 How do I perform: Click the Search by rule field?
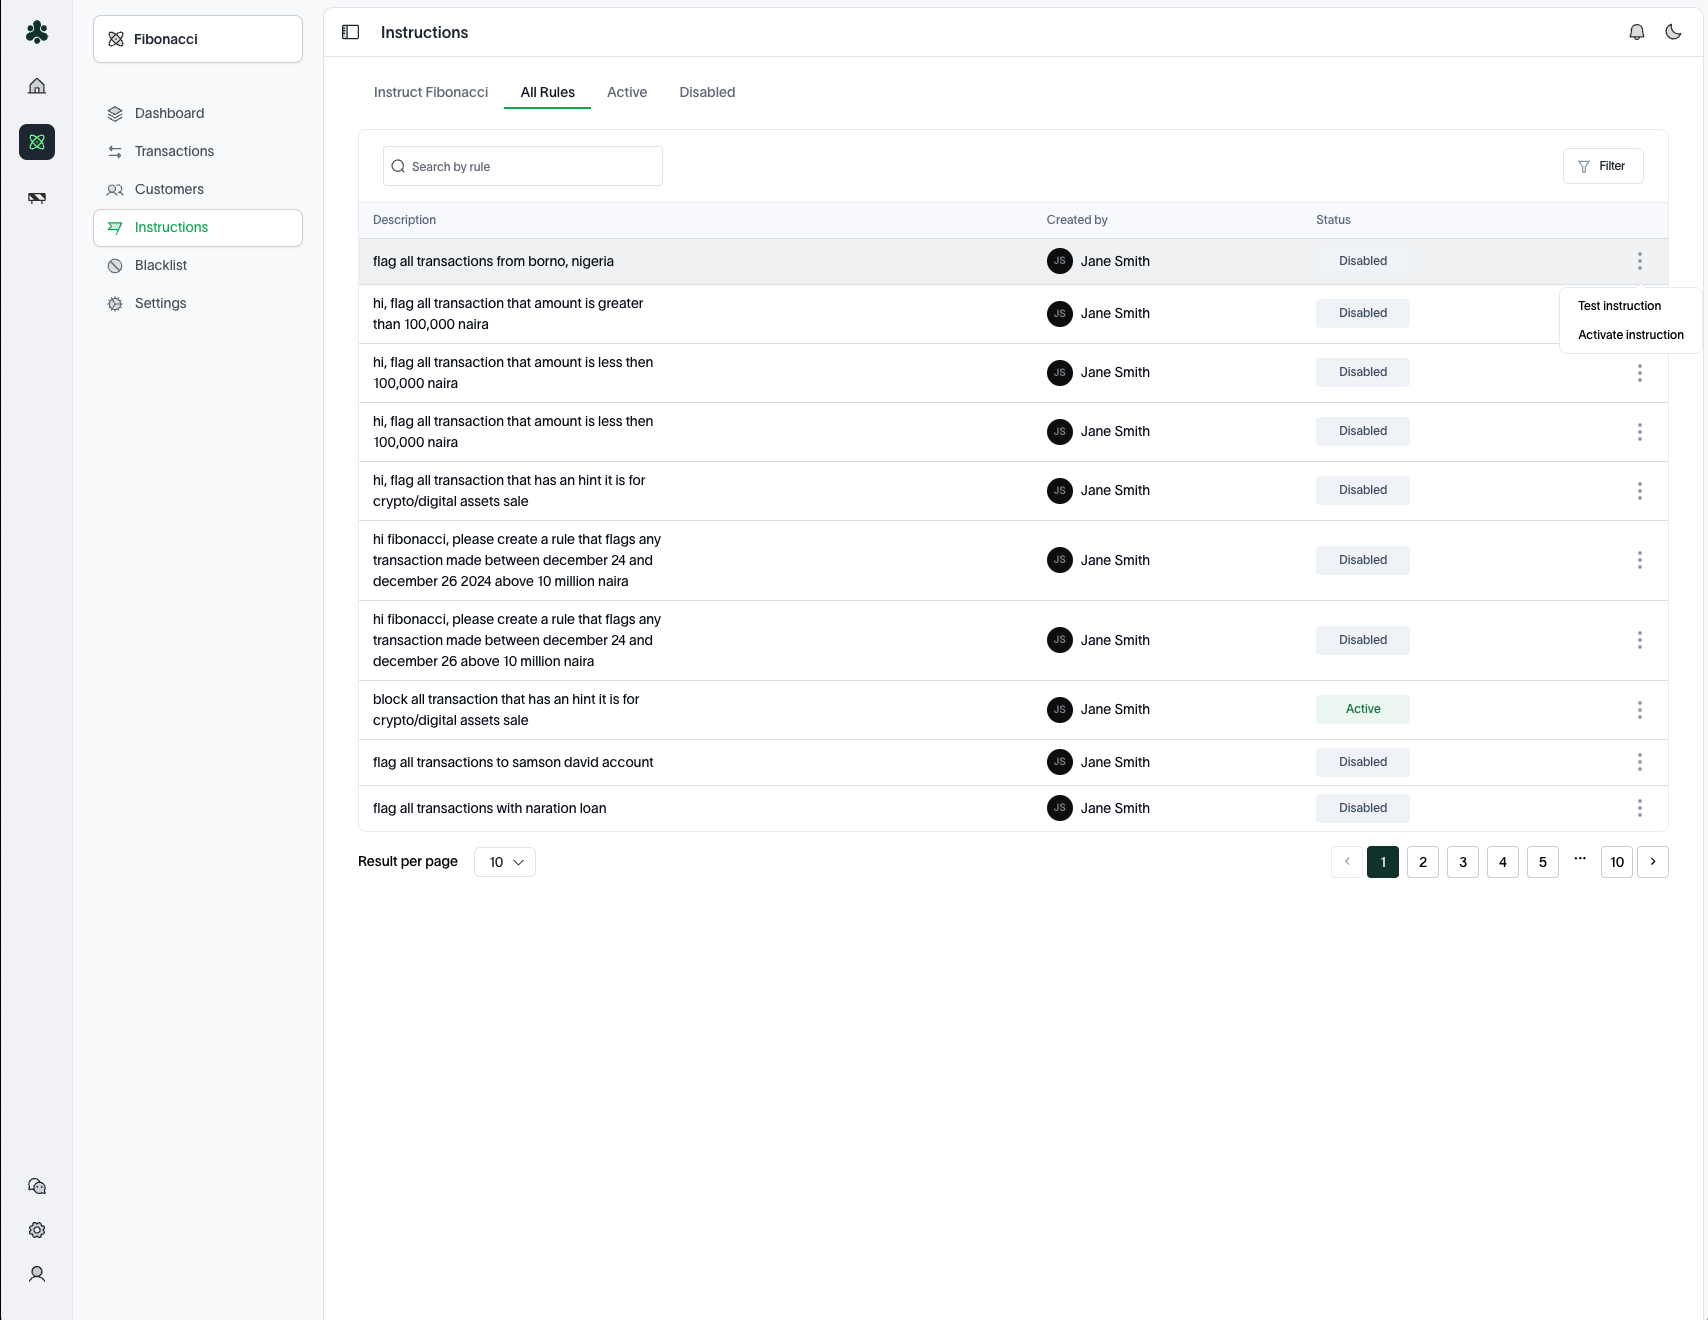(x=523, y=166)
